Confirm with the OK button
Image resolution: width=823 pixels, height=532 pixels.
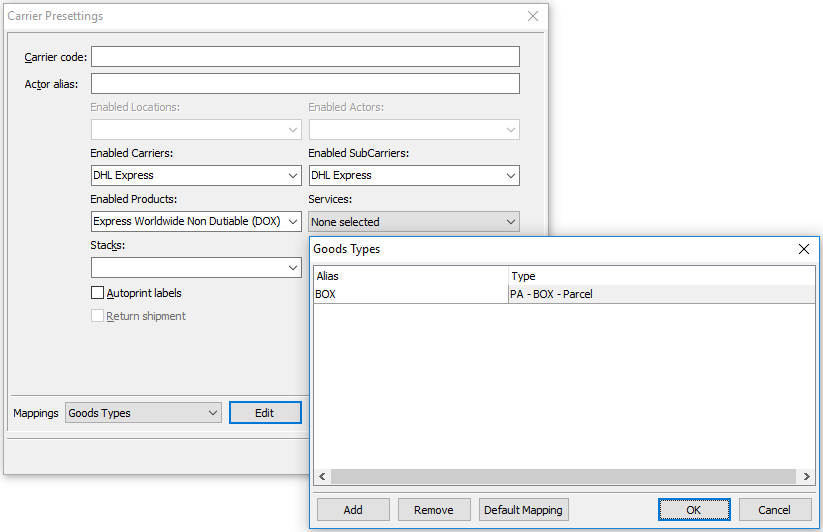694,510
